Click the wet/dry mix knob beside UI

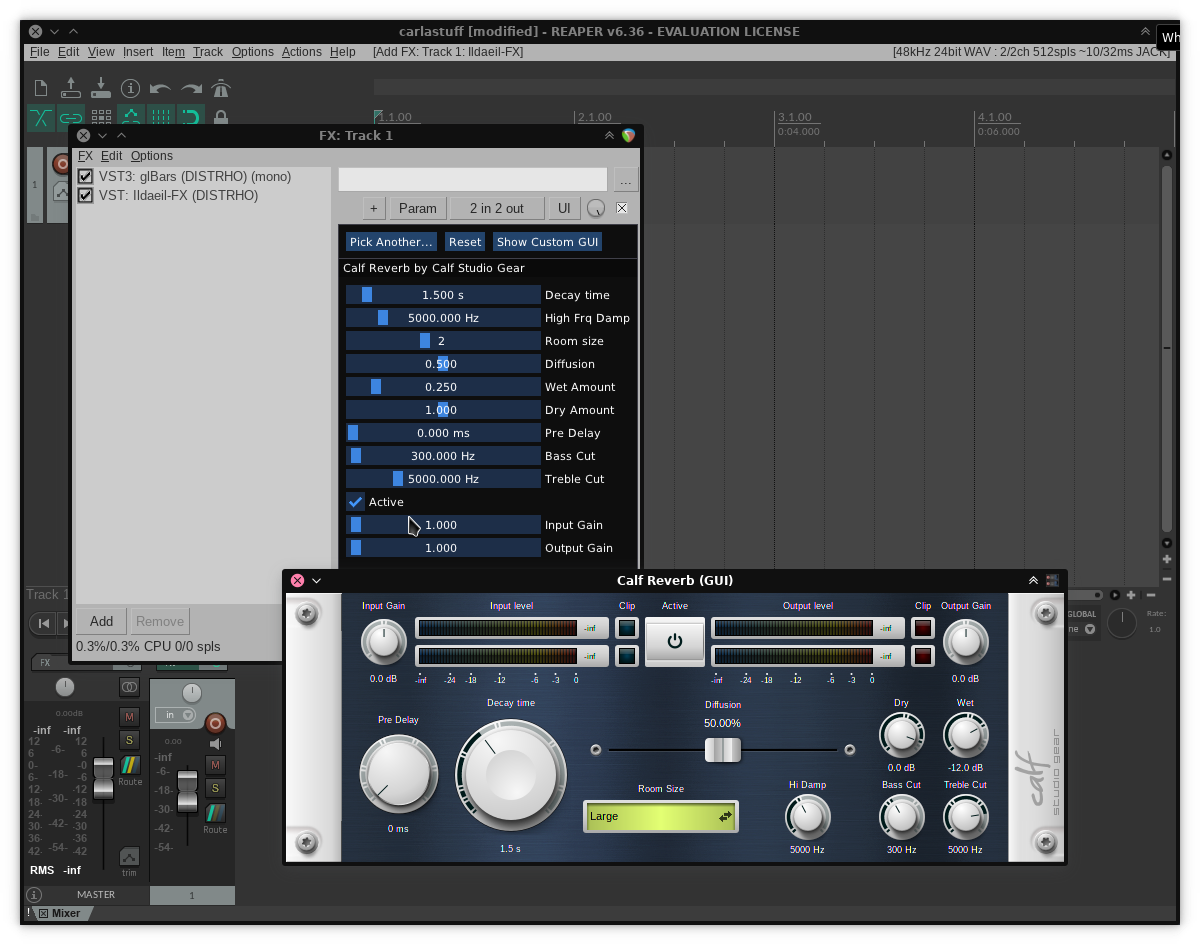click(x=596, y=208)
